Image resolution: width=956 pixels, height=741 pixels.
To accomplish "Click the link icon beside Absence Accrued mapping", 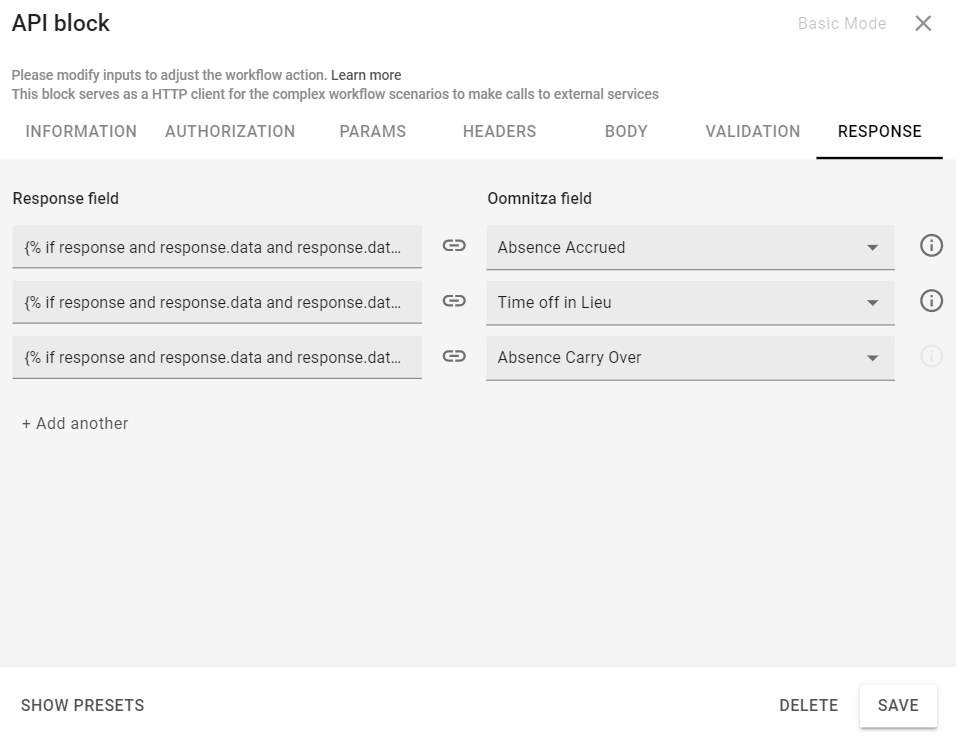I will (x=452, y=246).
